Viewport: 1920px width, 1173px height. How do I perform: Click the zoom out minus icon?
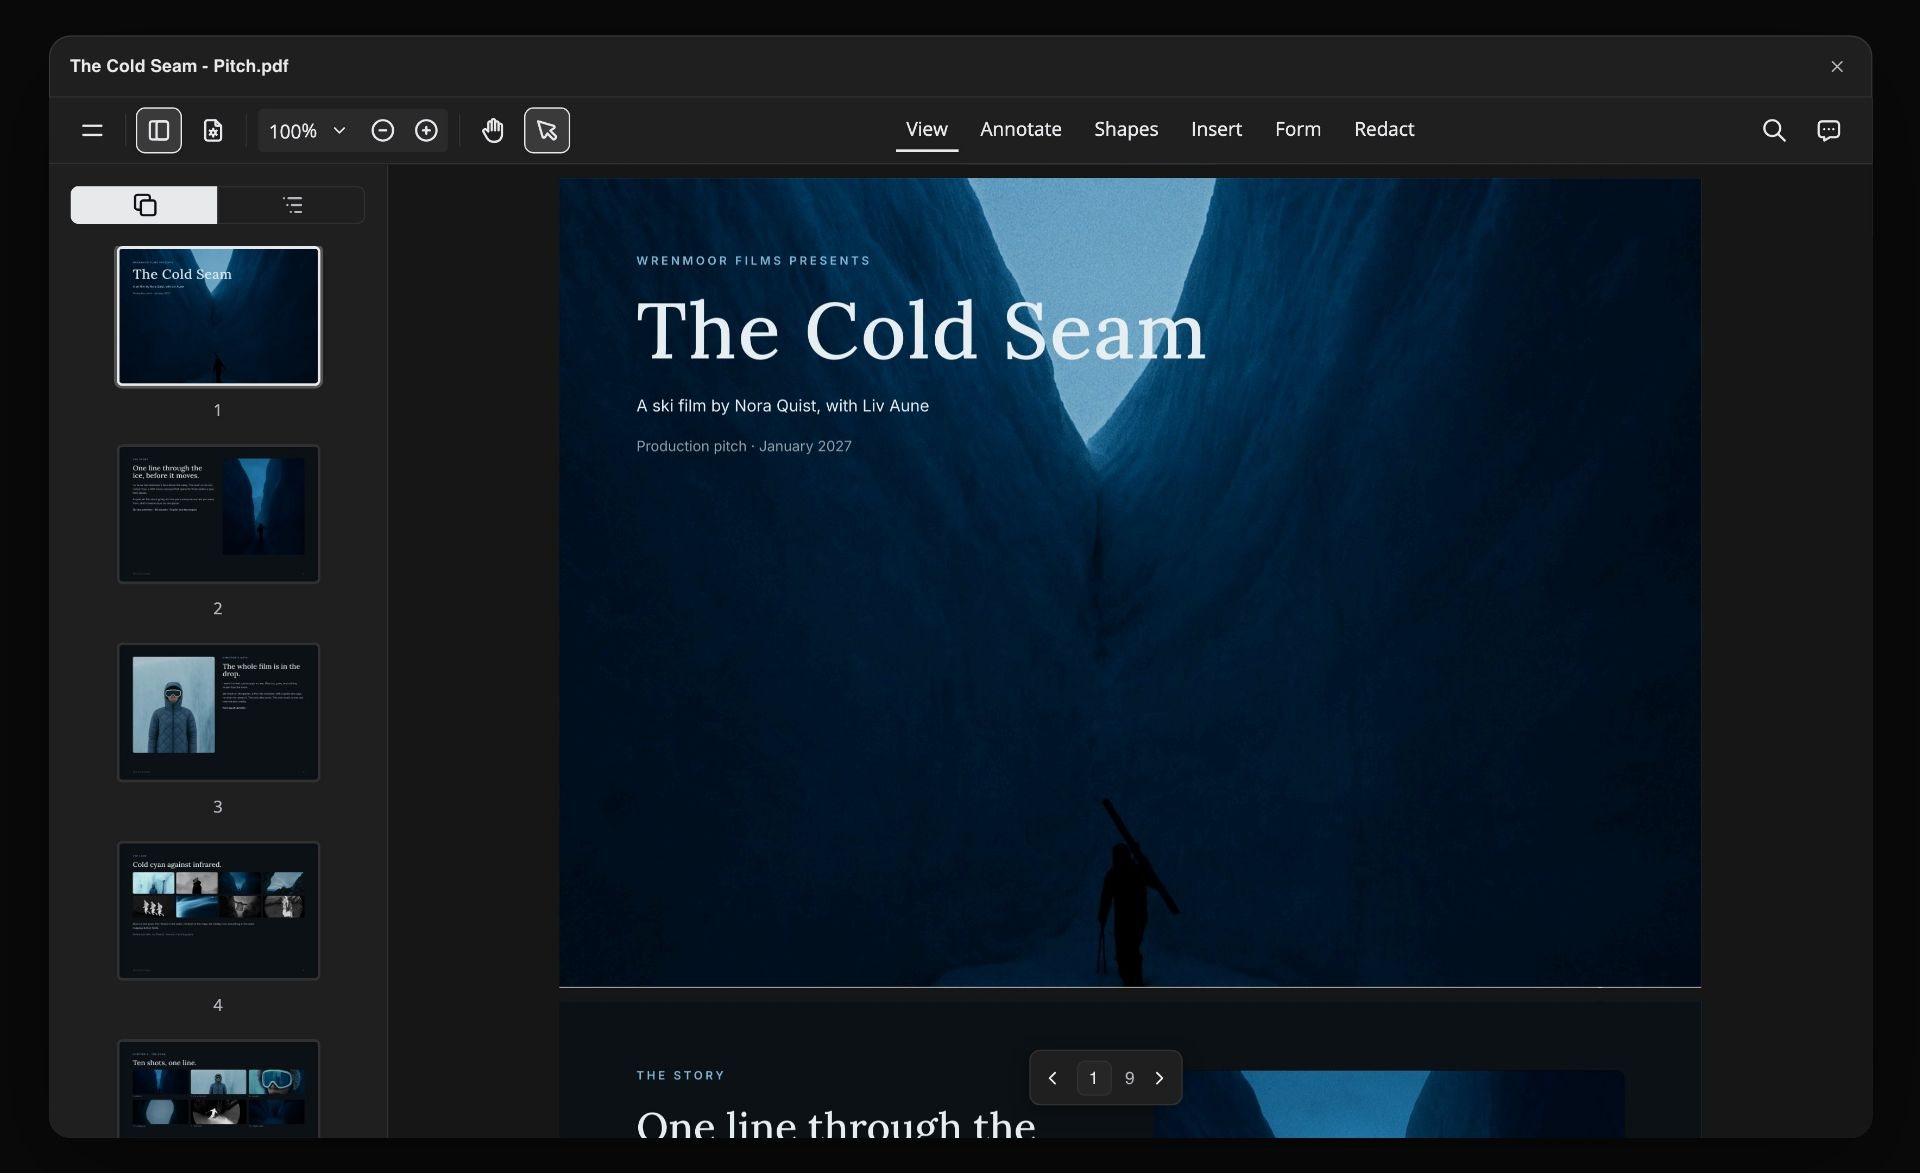[382, 130]
